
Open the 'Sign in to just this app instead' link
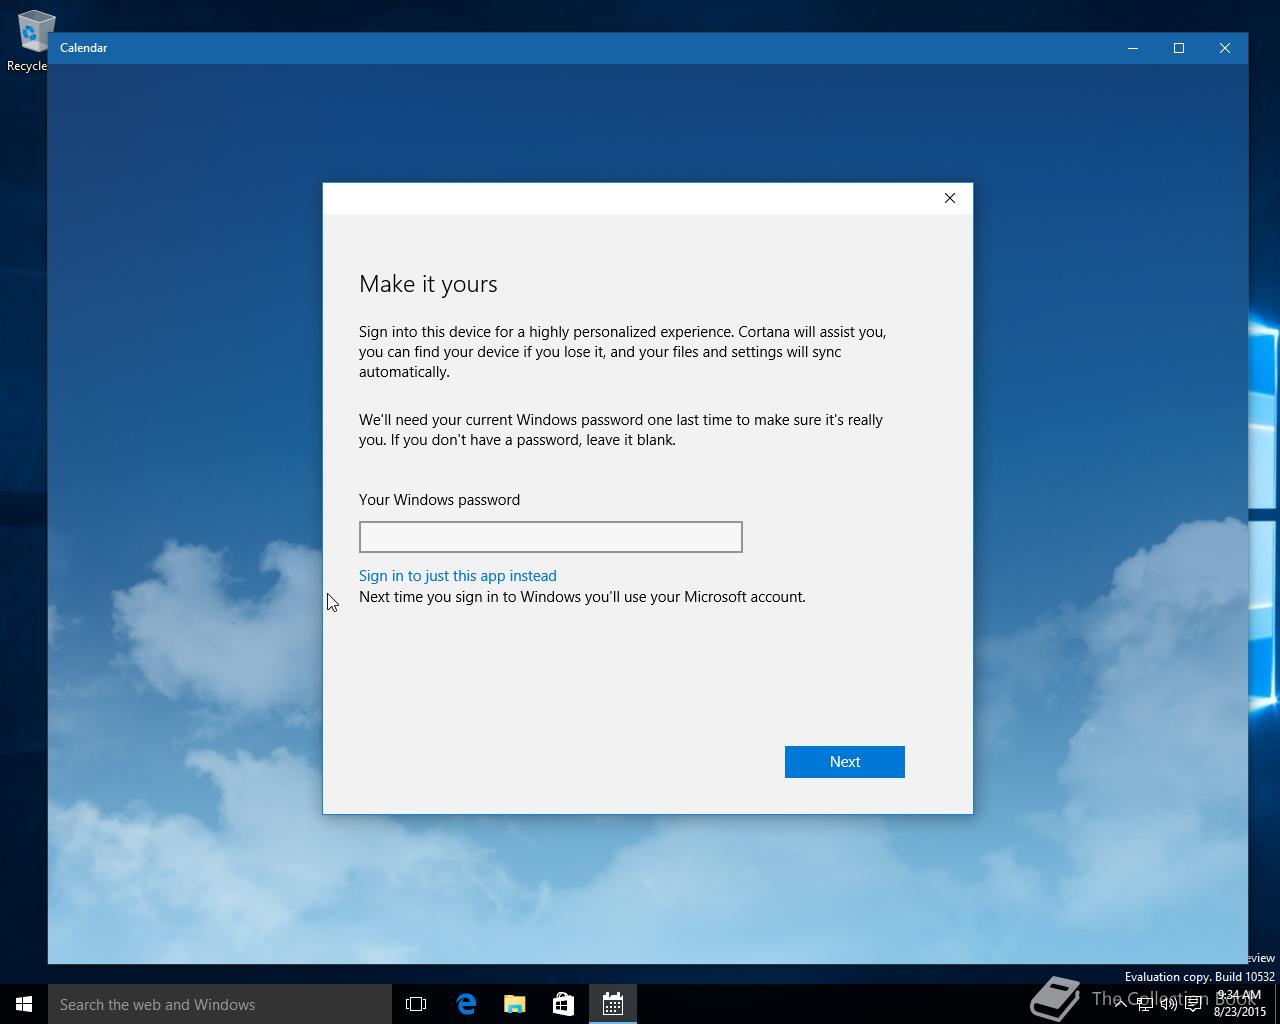click(x=457, y=576)
